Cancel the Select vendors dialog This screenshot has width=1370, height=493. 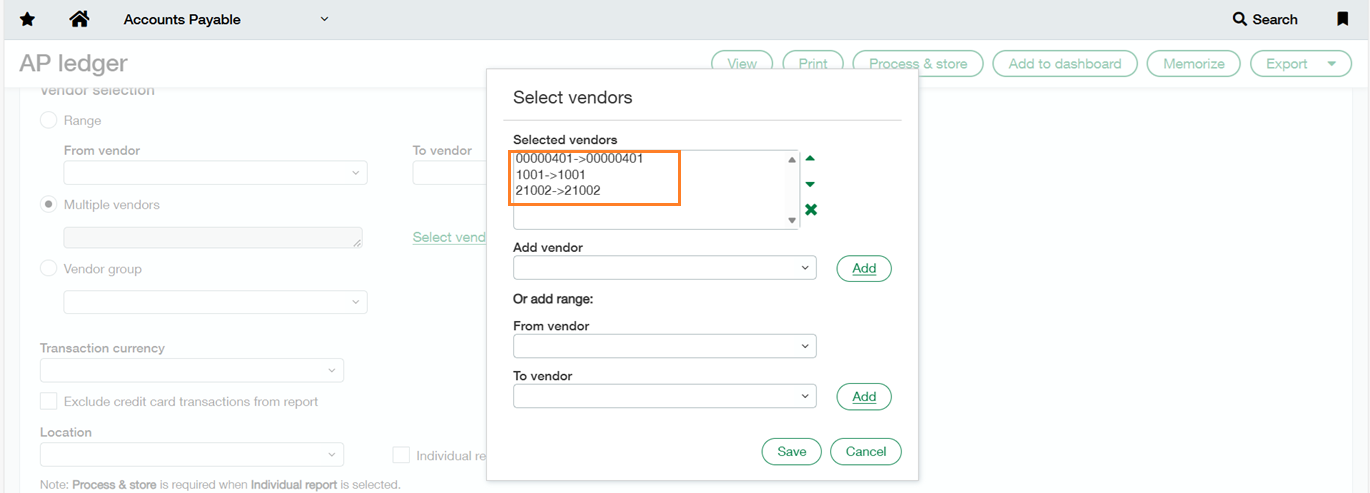[865, 451]
